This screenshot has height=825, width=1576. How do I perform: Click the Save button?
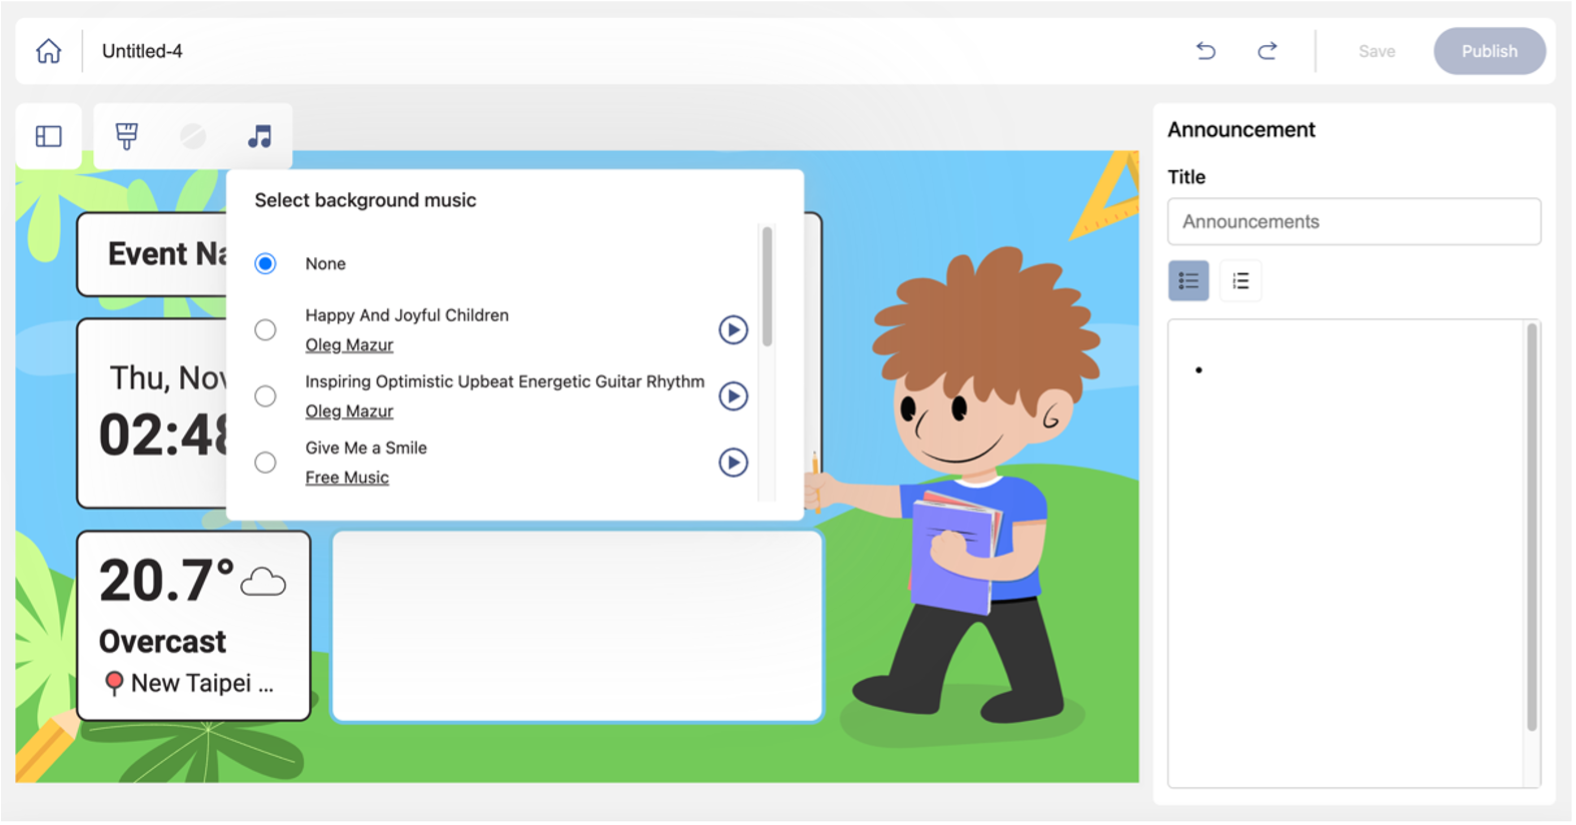[x=1377, y=51]
